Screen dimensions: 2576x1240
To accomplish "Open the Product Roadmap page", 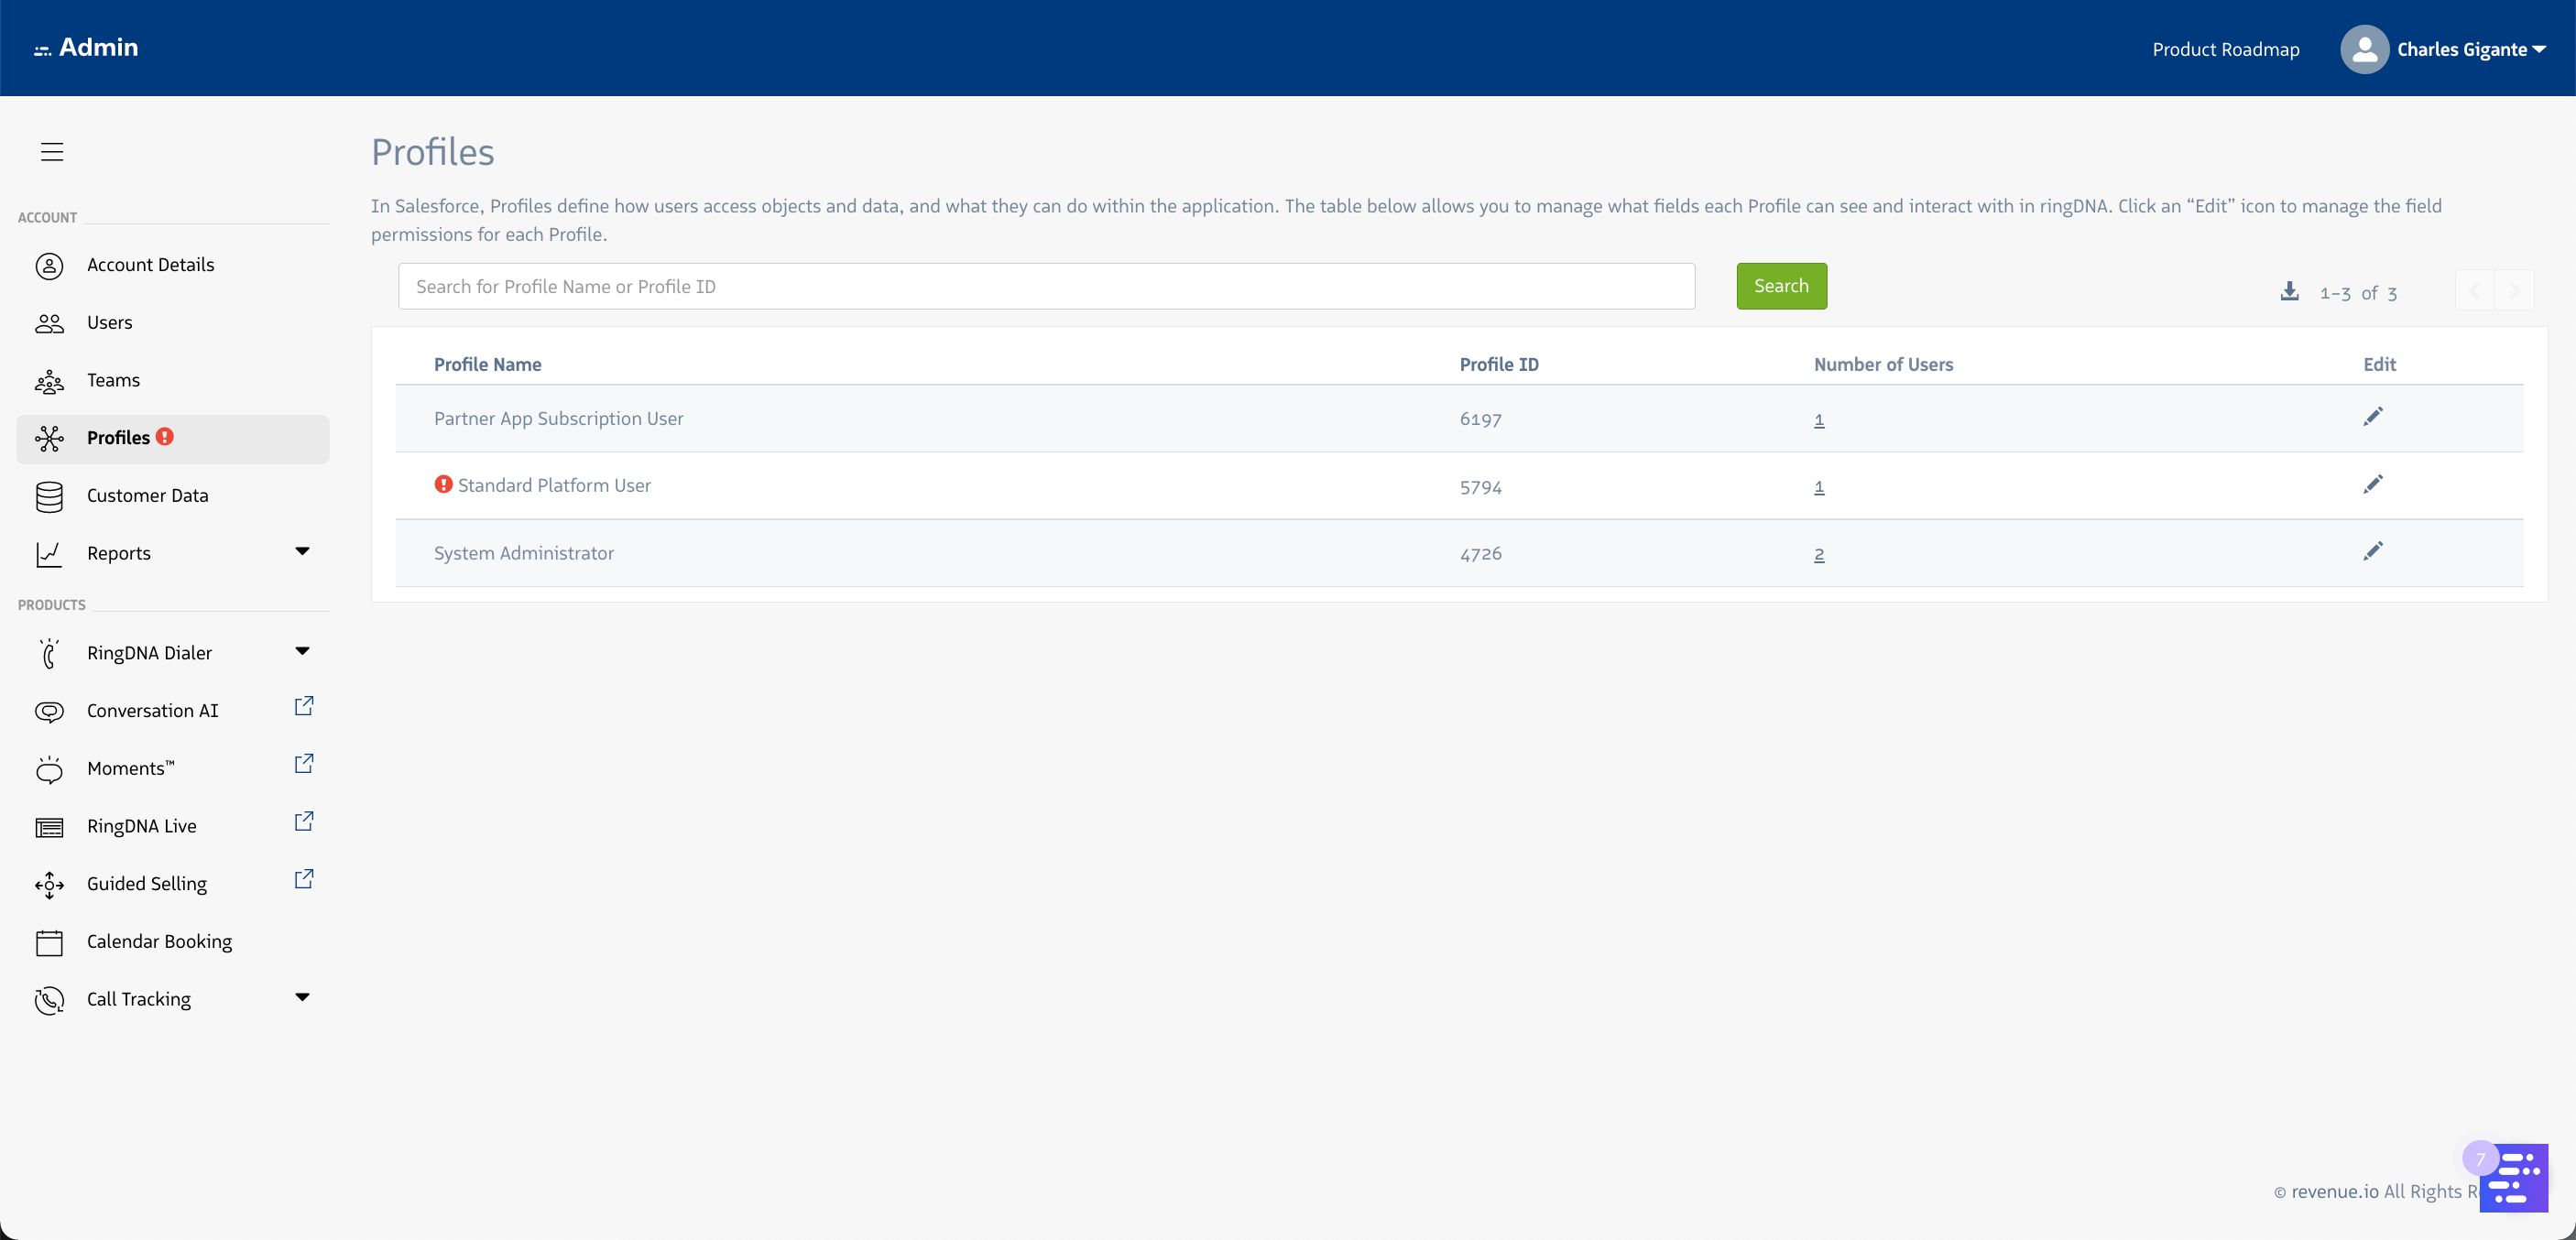I will (x=2225, y=49).
